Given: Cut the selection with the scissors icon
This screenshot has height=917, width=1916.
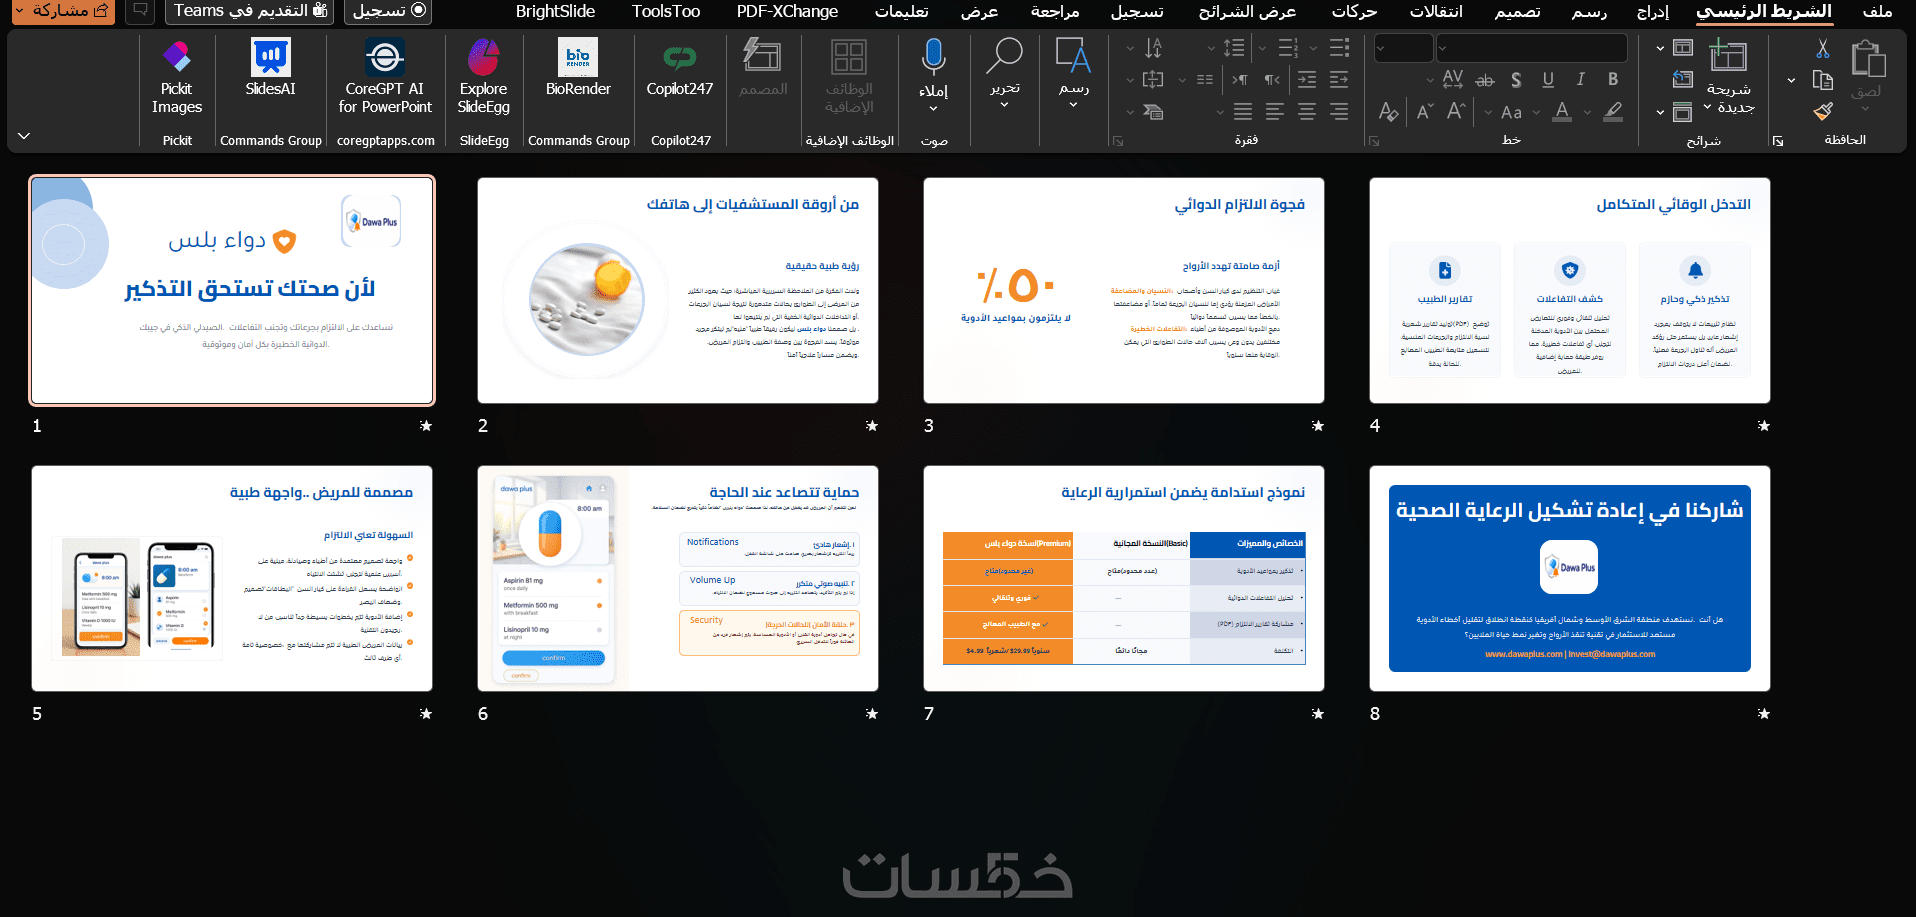Looking at the screenshot, I should pyautogui.click(x=1823, y=48).
